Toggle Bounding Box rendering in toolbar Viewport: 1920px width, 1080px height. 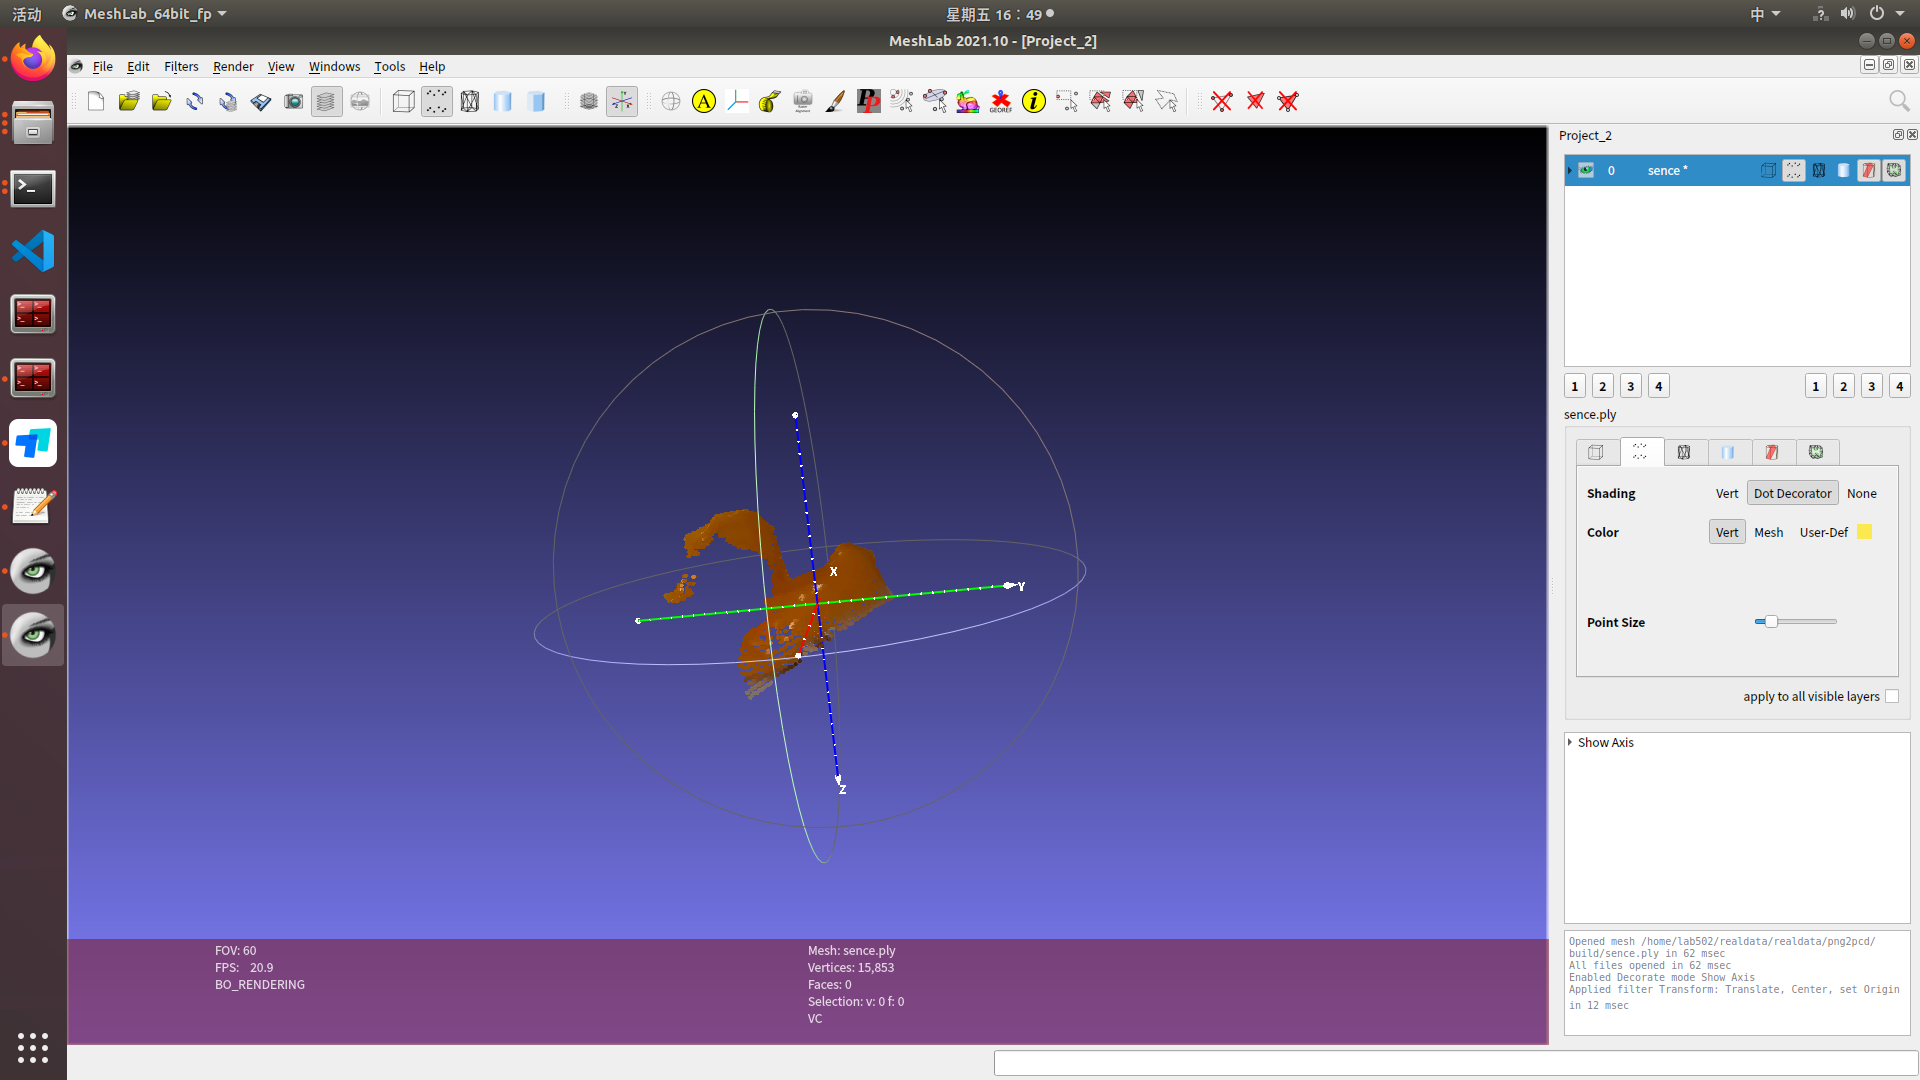(x=403, y=101)
